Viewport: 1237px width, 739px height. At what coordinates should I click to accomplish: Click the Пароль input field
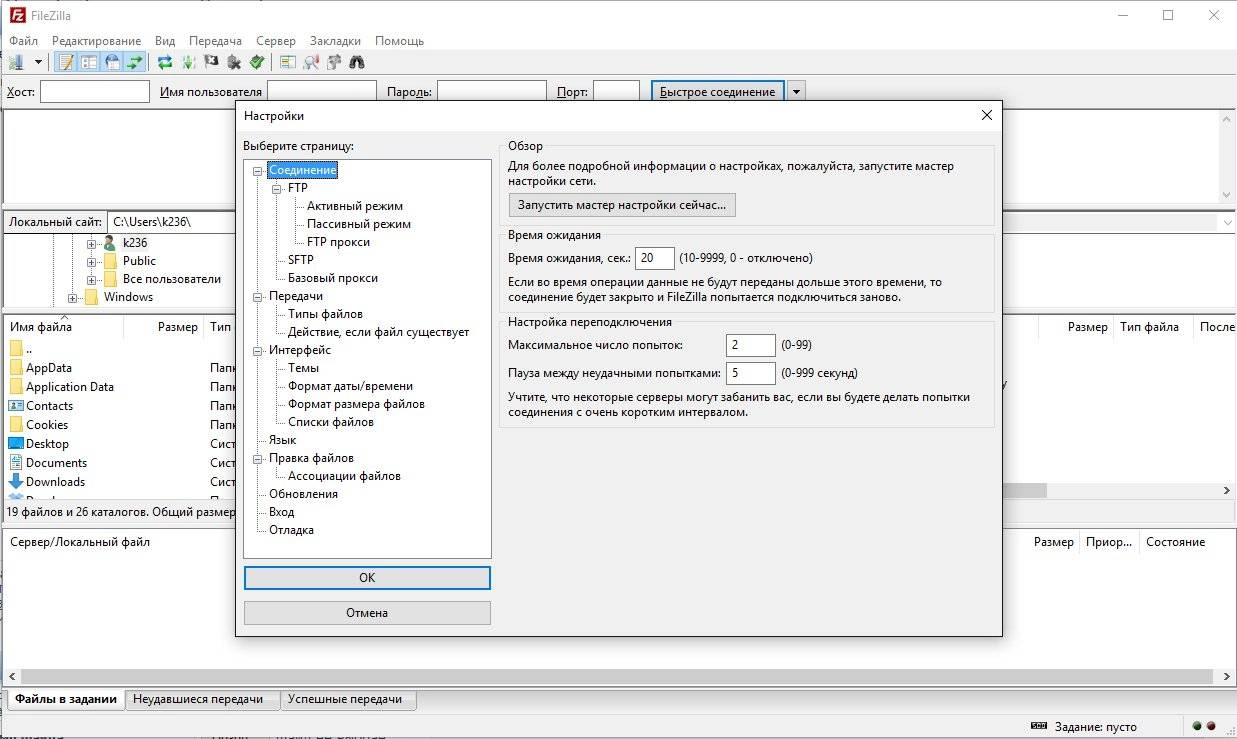click(491, 92)
